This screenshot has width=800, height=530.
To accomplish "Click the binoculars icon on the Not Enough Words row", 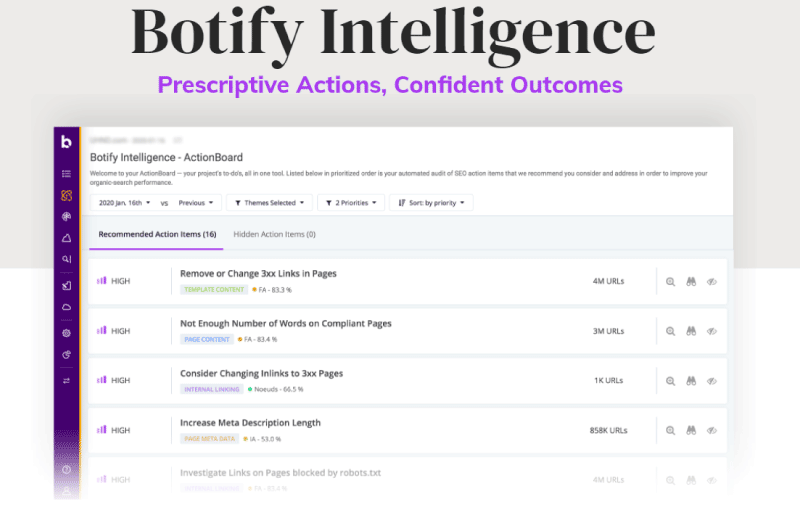I will coord(691,331).
